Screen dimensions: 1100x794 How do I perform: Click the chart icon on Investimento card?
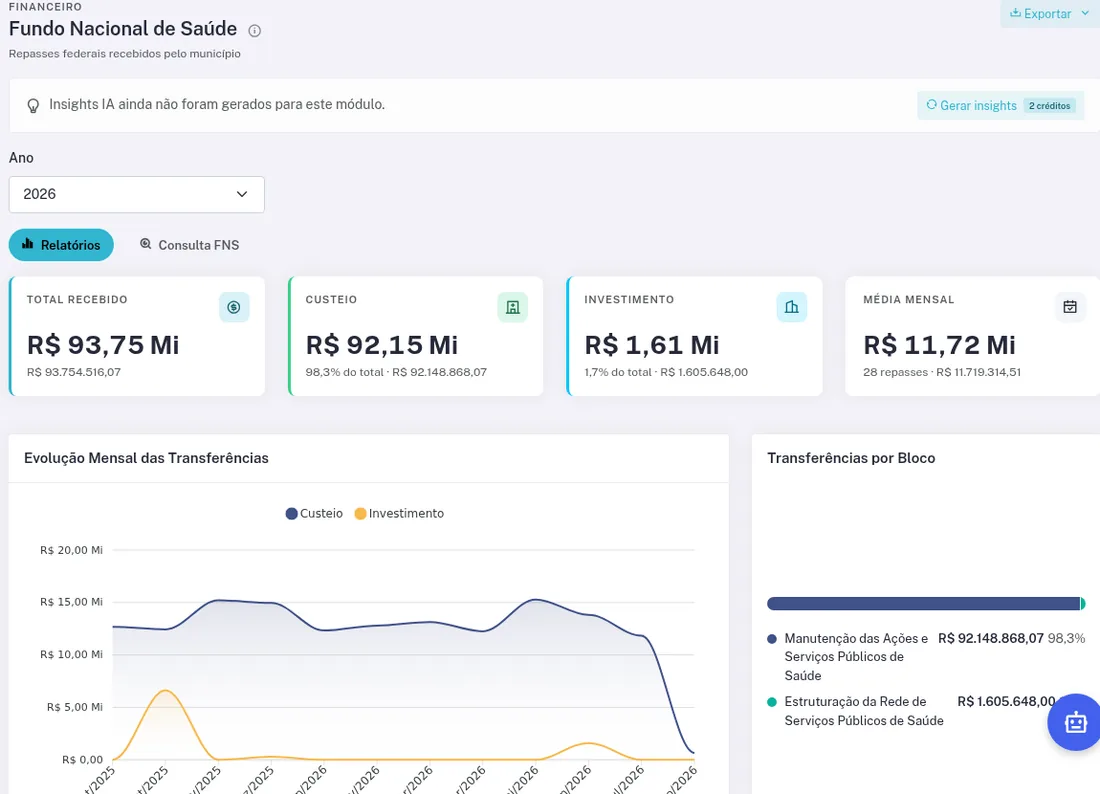click(791, 307)
